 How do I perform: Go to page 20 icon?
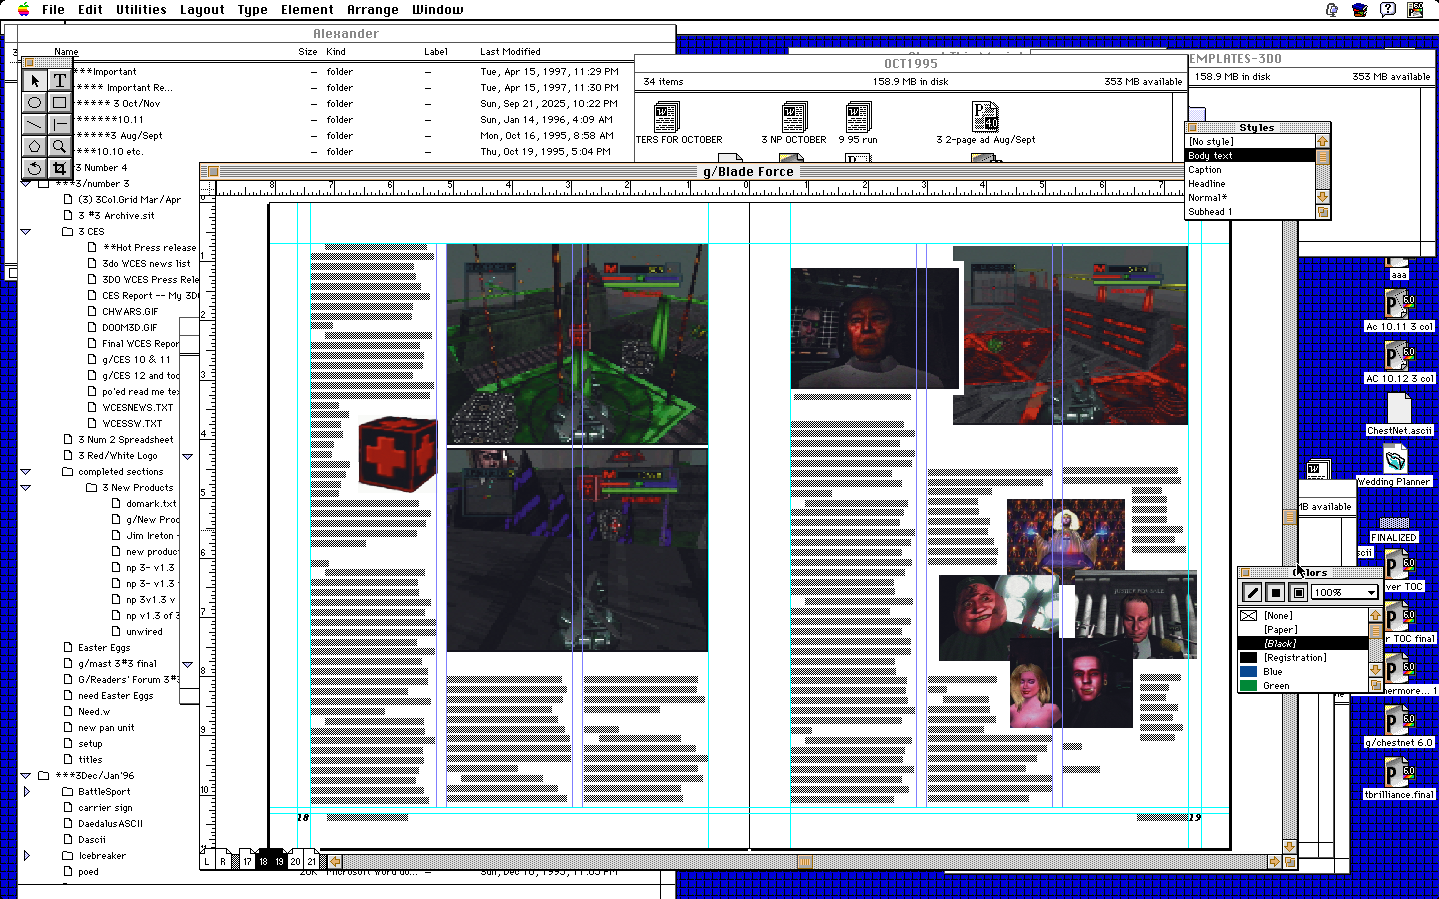pos(295,861)
